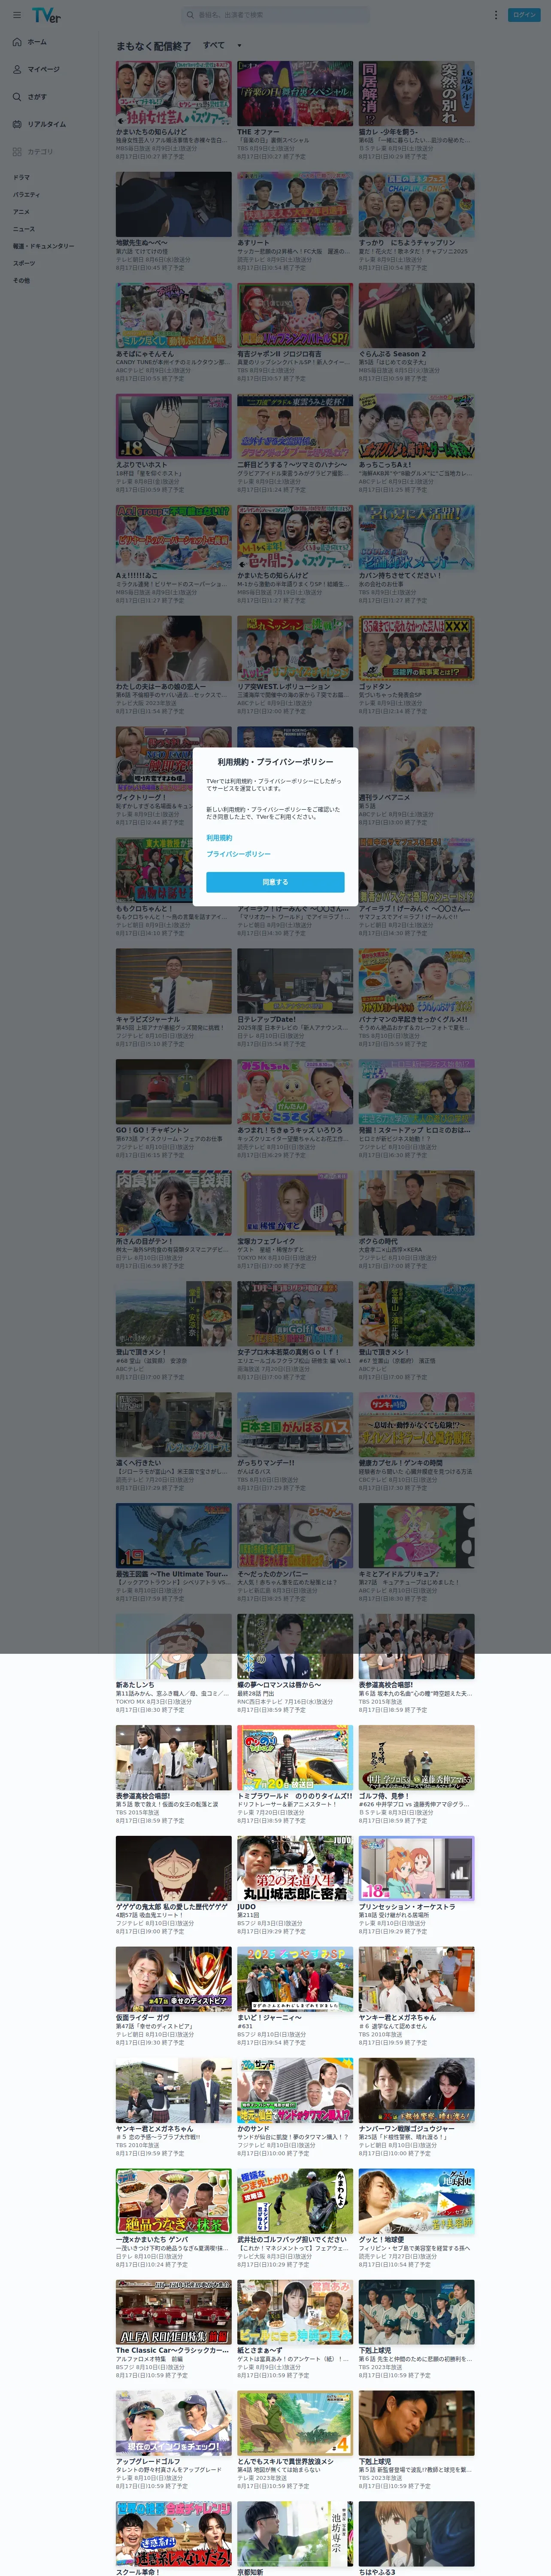
Task: Click the title text 'リアWEST.レボリューション'
Action: pyautogui.click(x=283, y=686)
